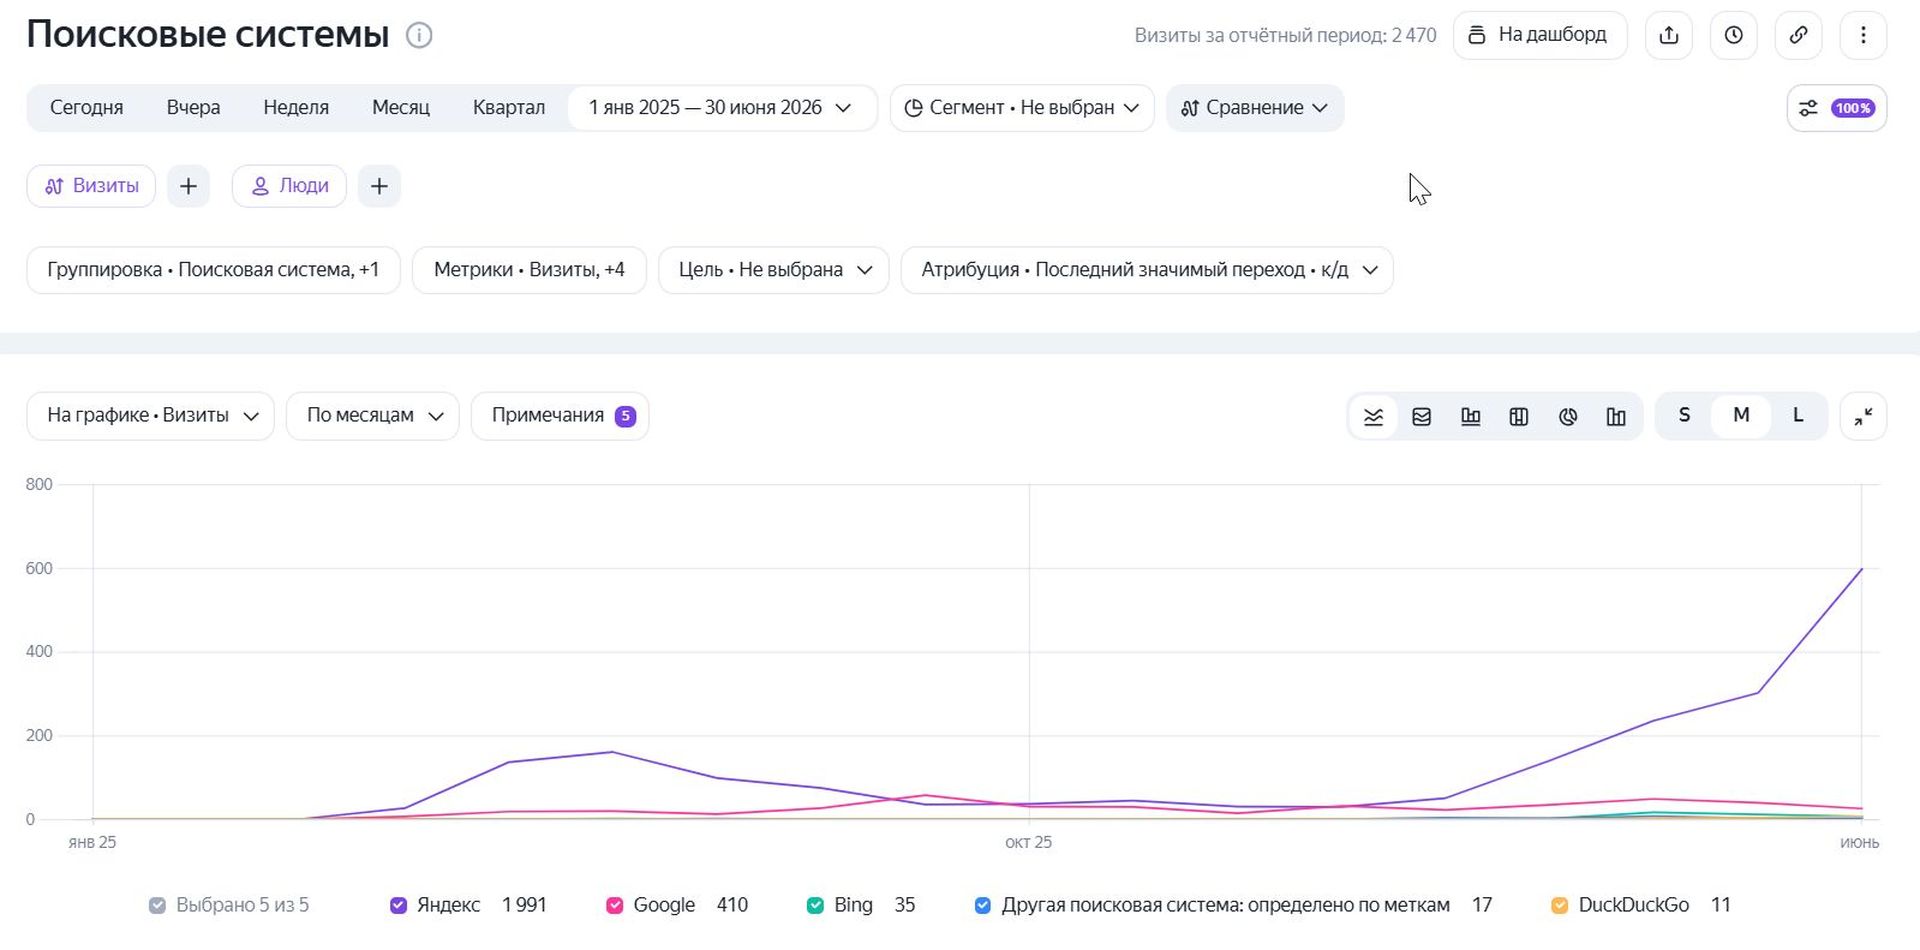1920x950 pixels.
Task: Open the sampling accuracy 100% settings
Action: 1836,108
